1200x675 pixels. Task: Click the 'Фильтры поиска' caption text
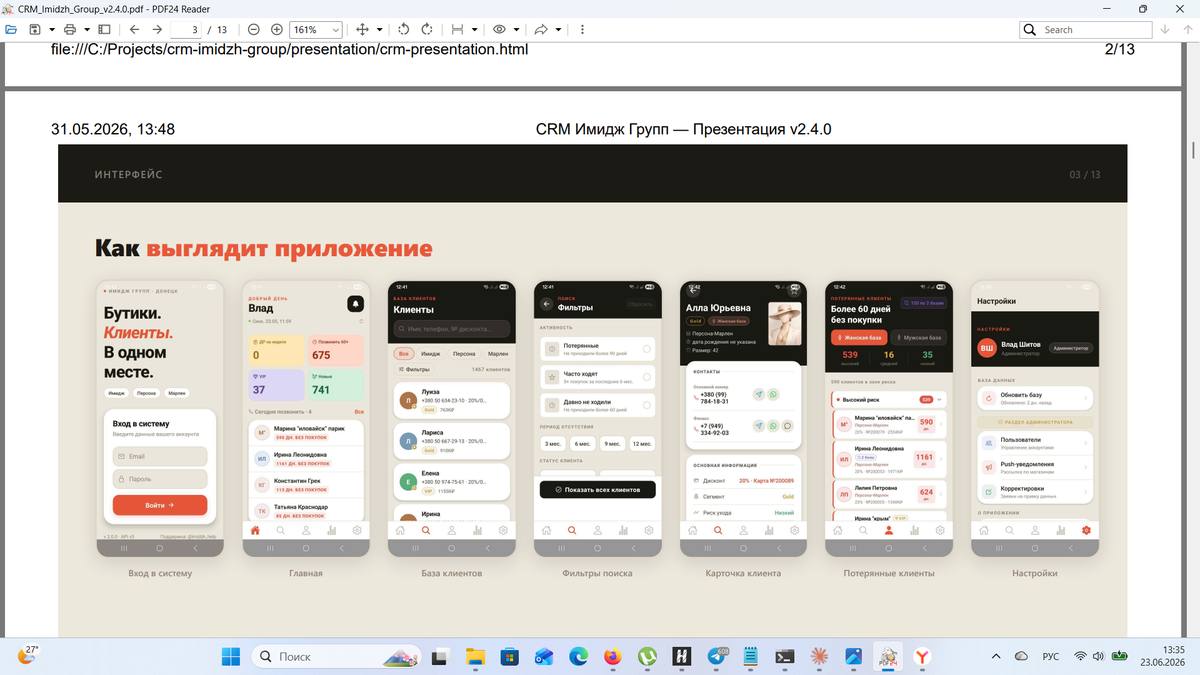point(597,573)
